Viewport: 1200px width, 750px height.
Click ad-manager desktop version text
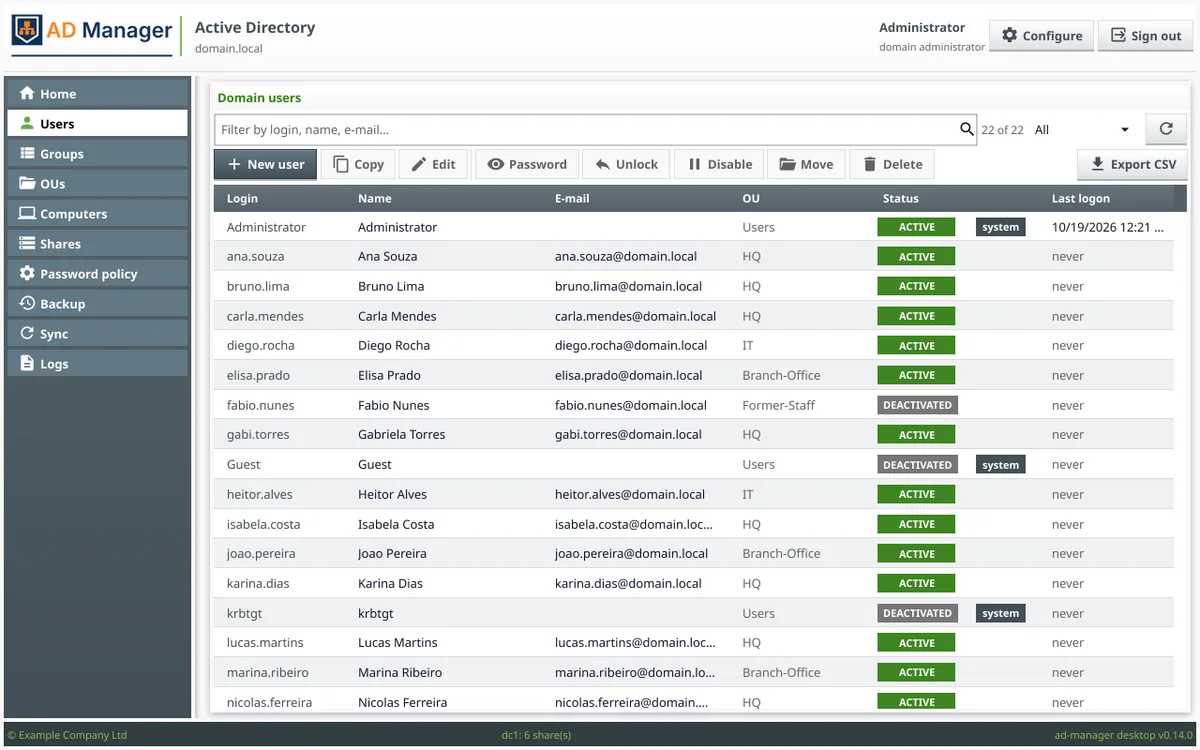1123,735
